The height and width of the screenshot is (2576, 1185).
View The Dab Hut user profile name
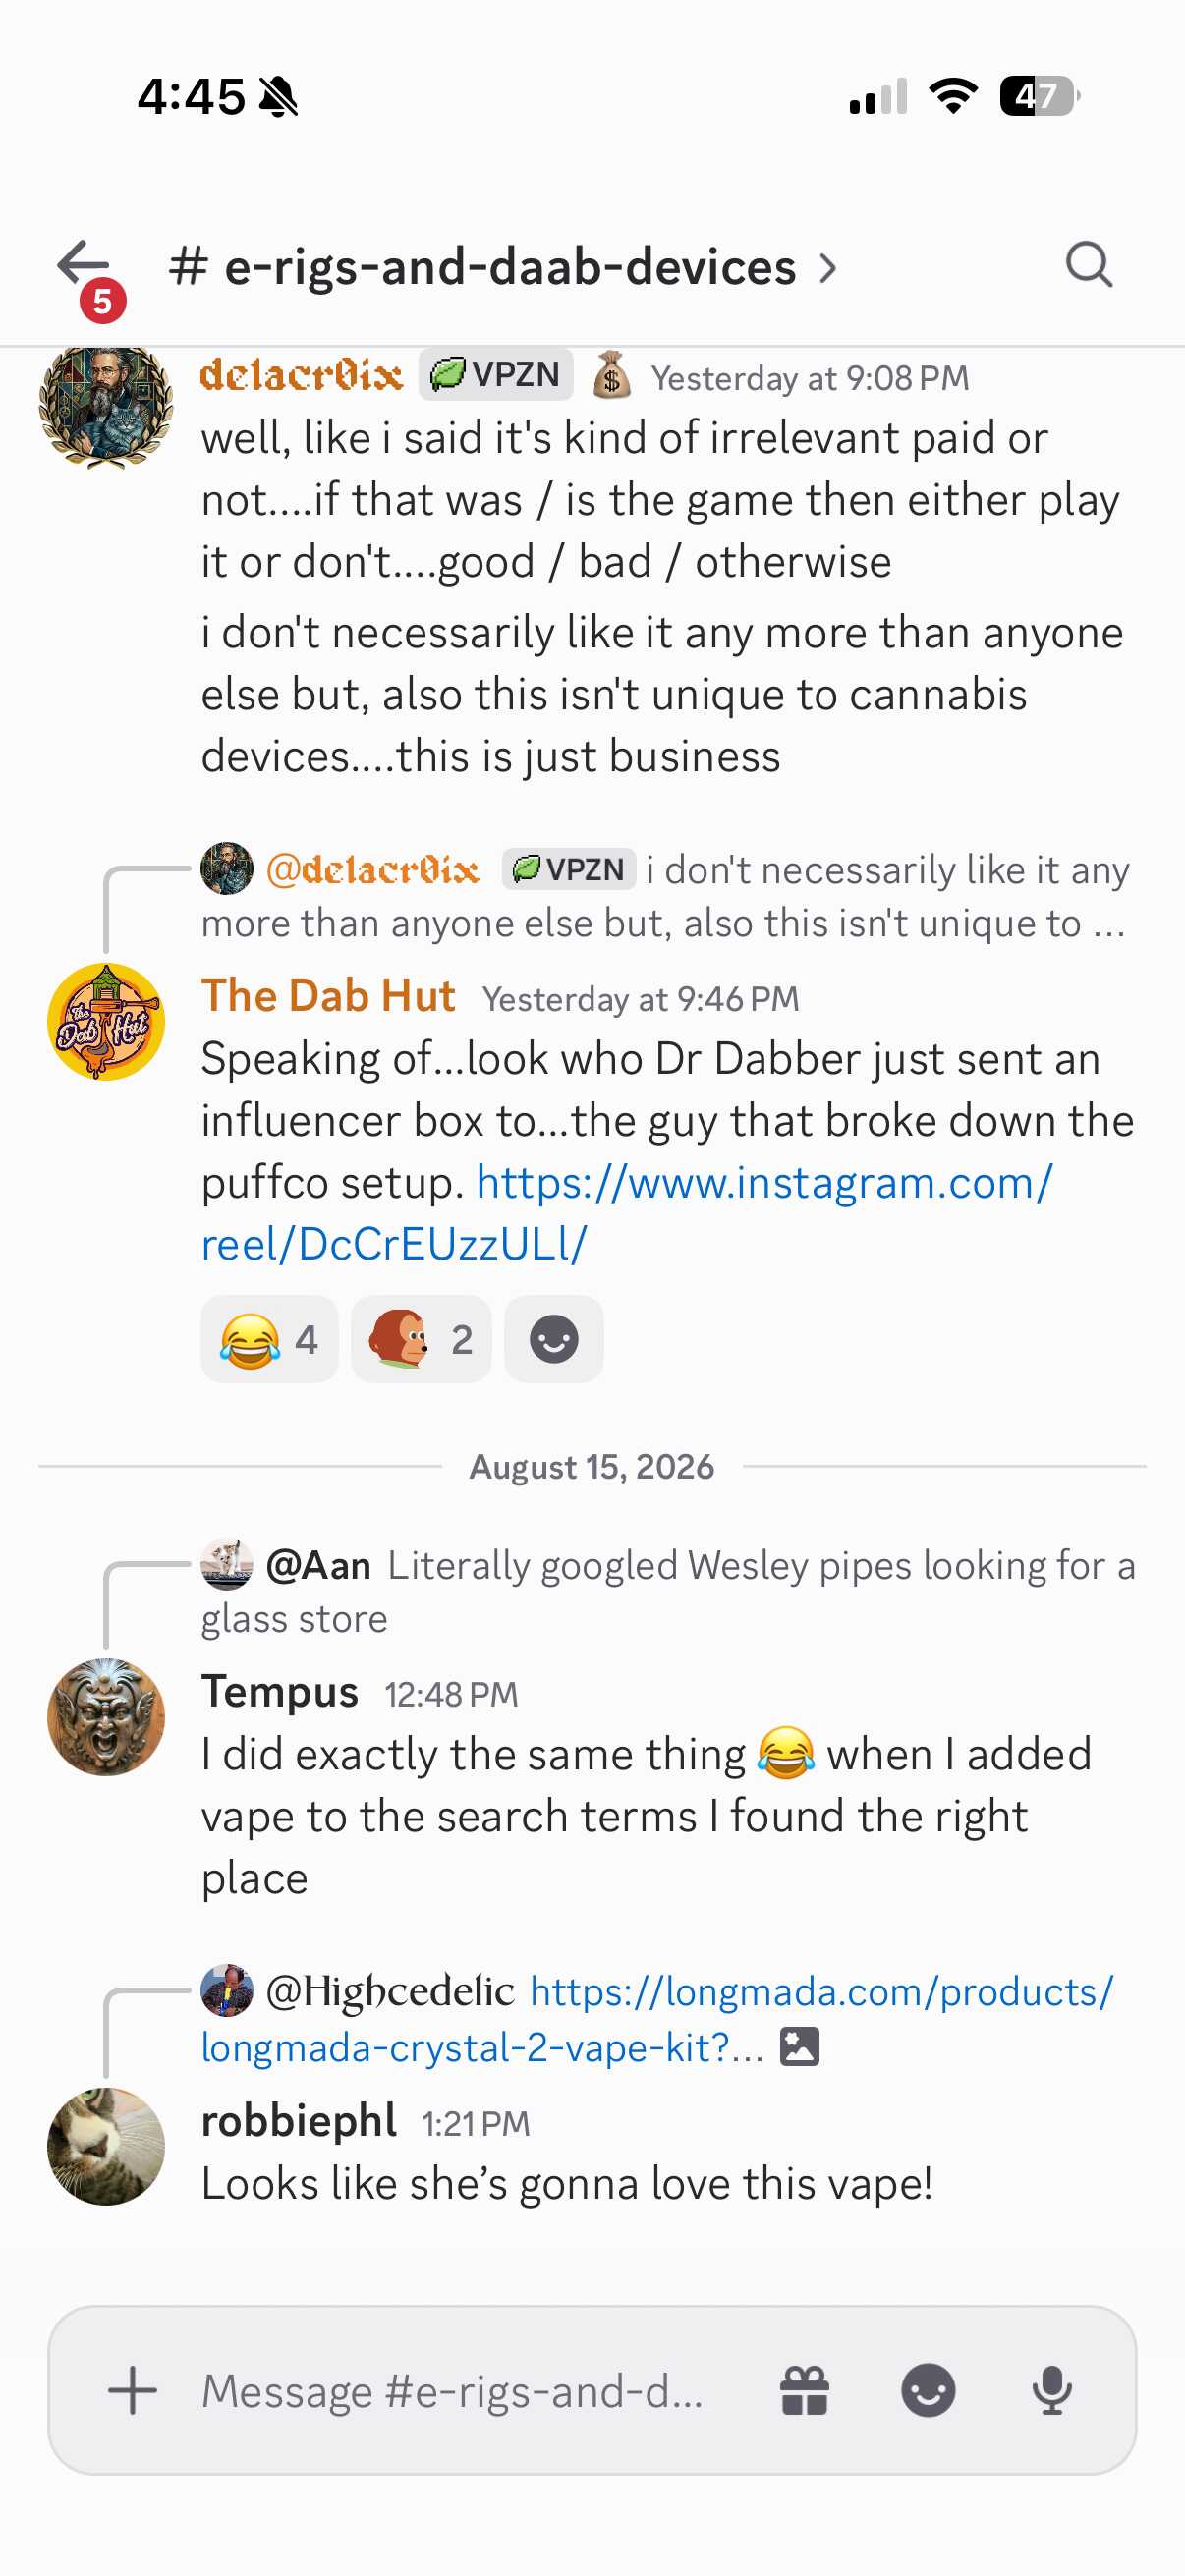tap(328, 996)
